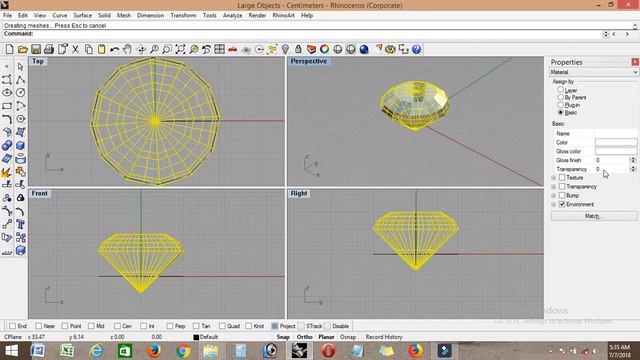The height and width of the screenshot is (360, 640).
Task: Click the Default layer color swatch
Action: (x=196, y=337)
